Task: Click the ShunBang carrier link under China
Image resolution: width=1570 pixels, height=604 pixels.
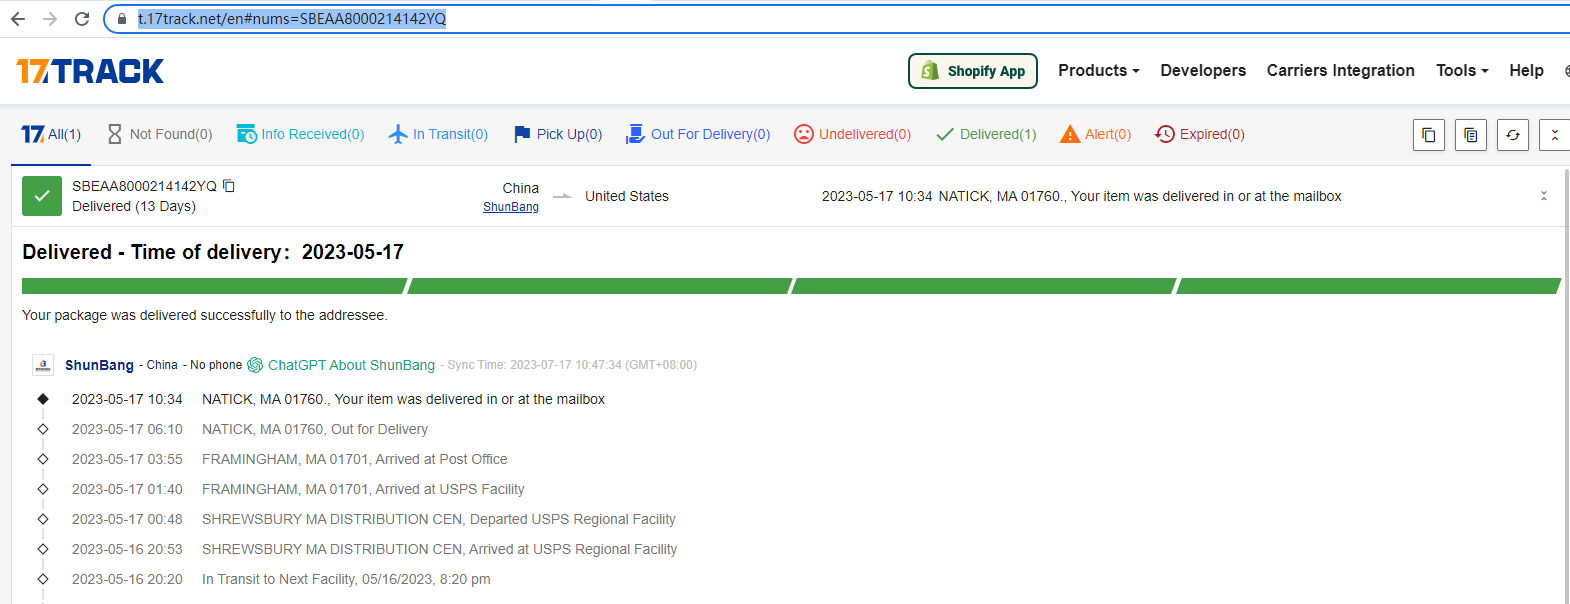Action: pos(510,207)
